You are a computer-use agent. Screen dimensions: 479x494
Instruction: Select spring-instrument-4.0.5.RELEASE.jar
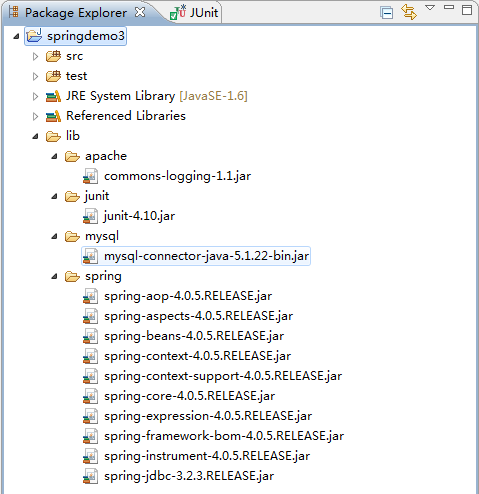point(207,456)
